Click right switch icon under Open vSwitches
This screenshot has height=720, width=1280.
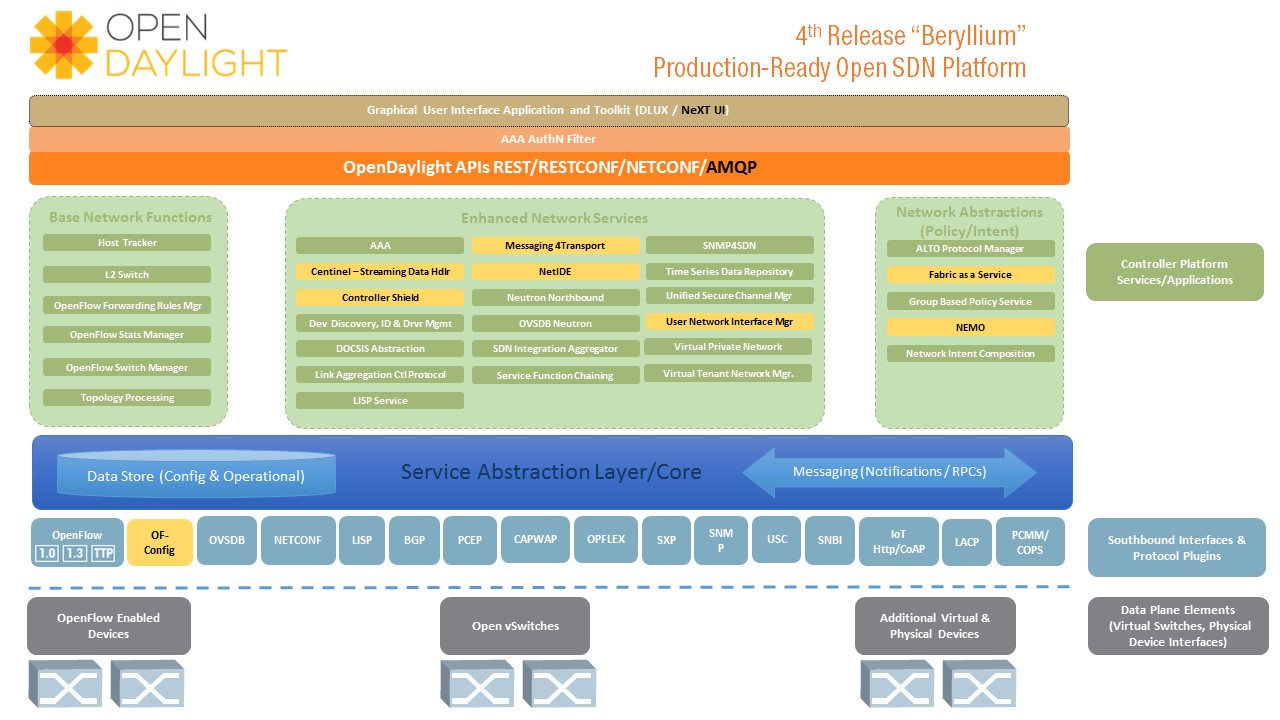pyautogui.click(x=560, y=683)
